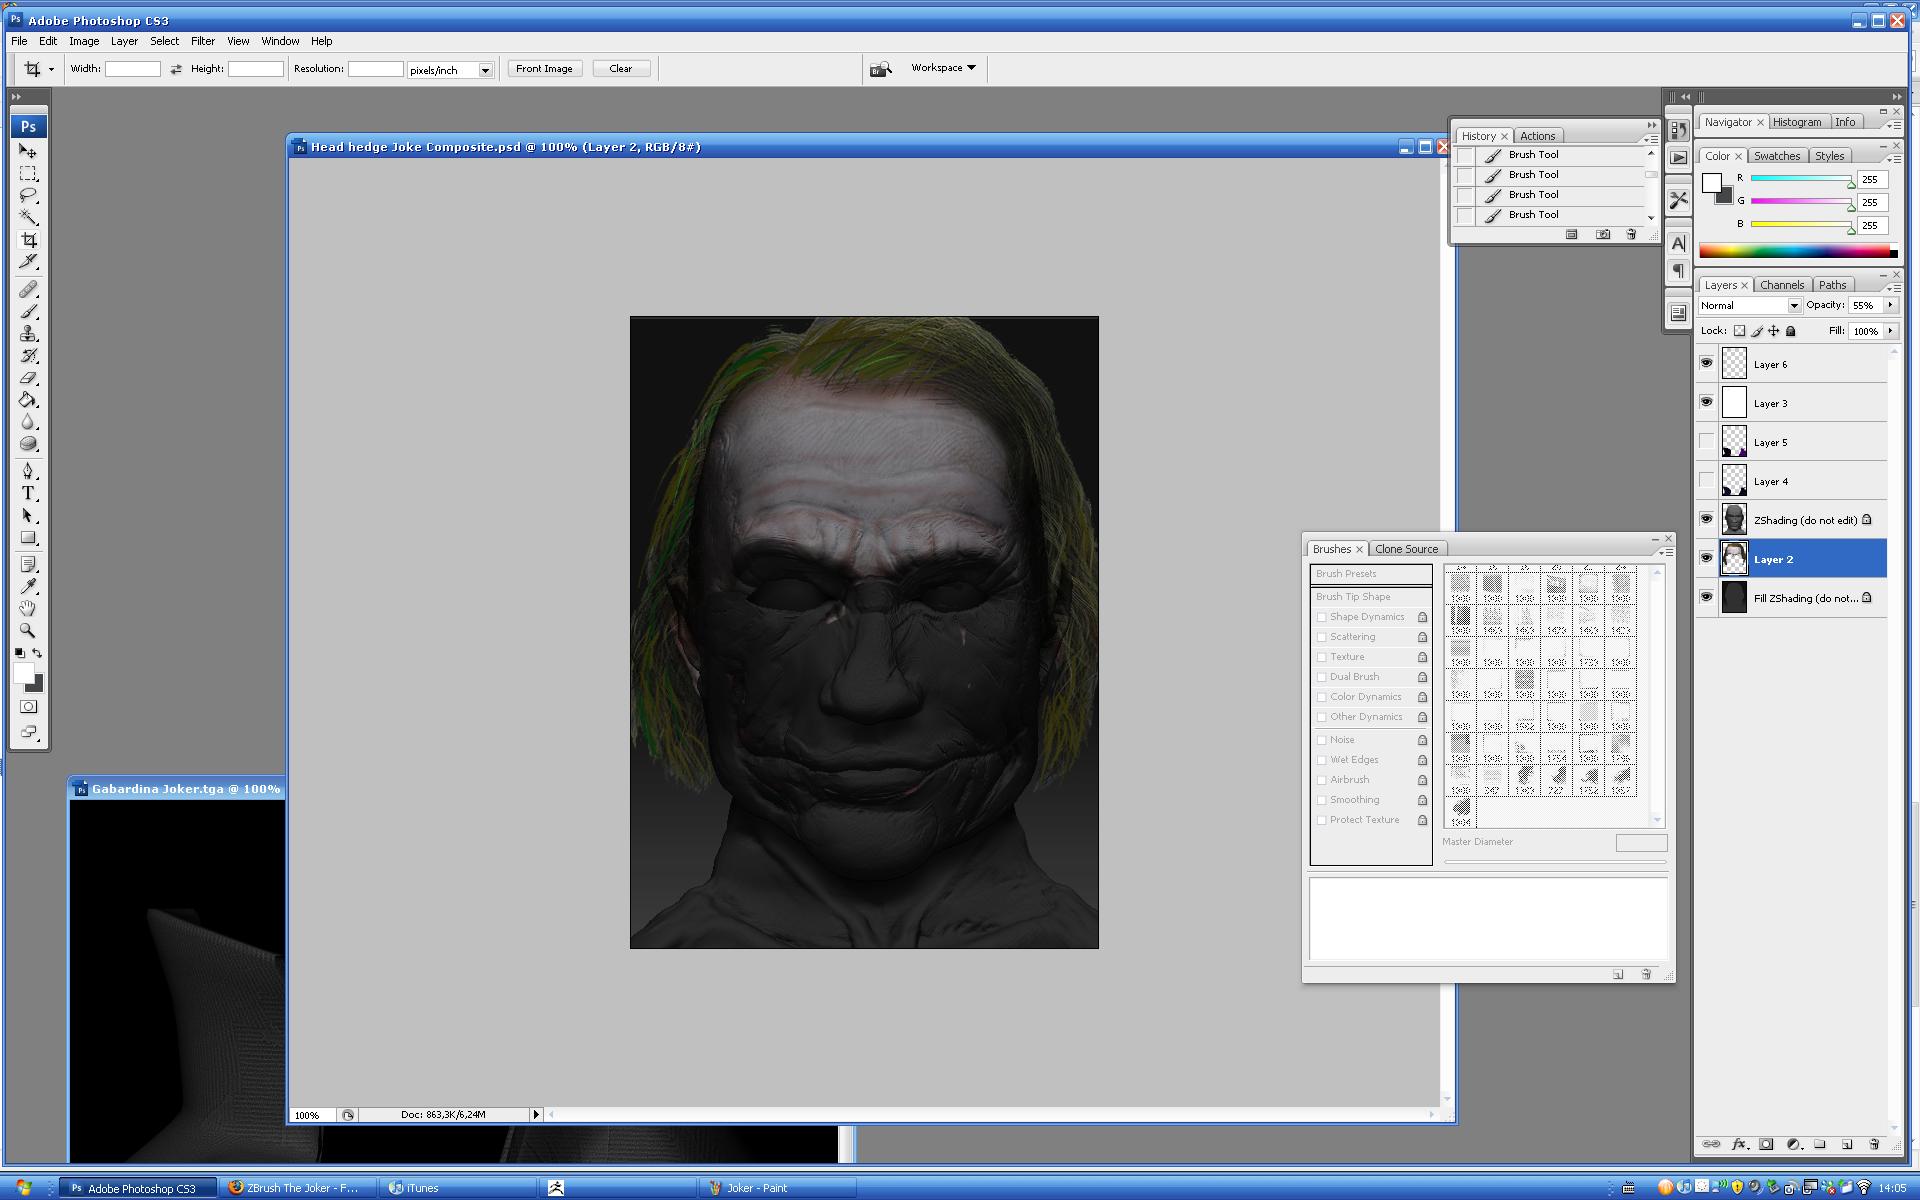Viewport: 1920px width, 1200px height.
Task: Pick the Magic Wand tool
Action: 28,217
